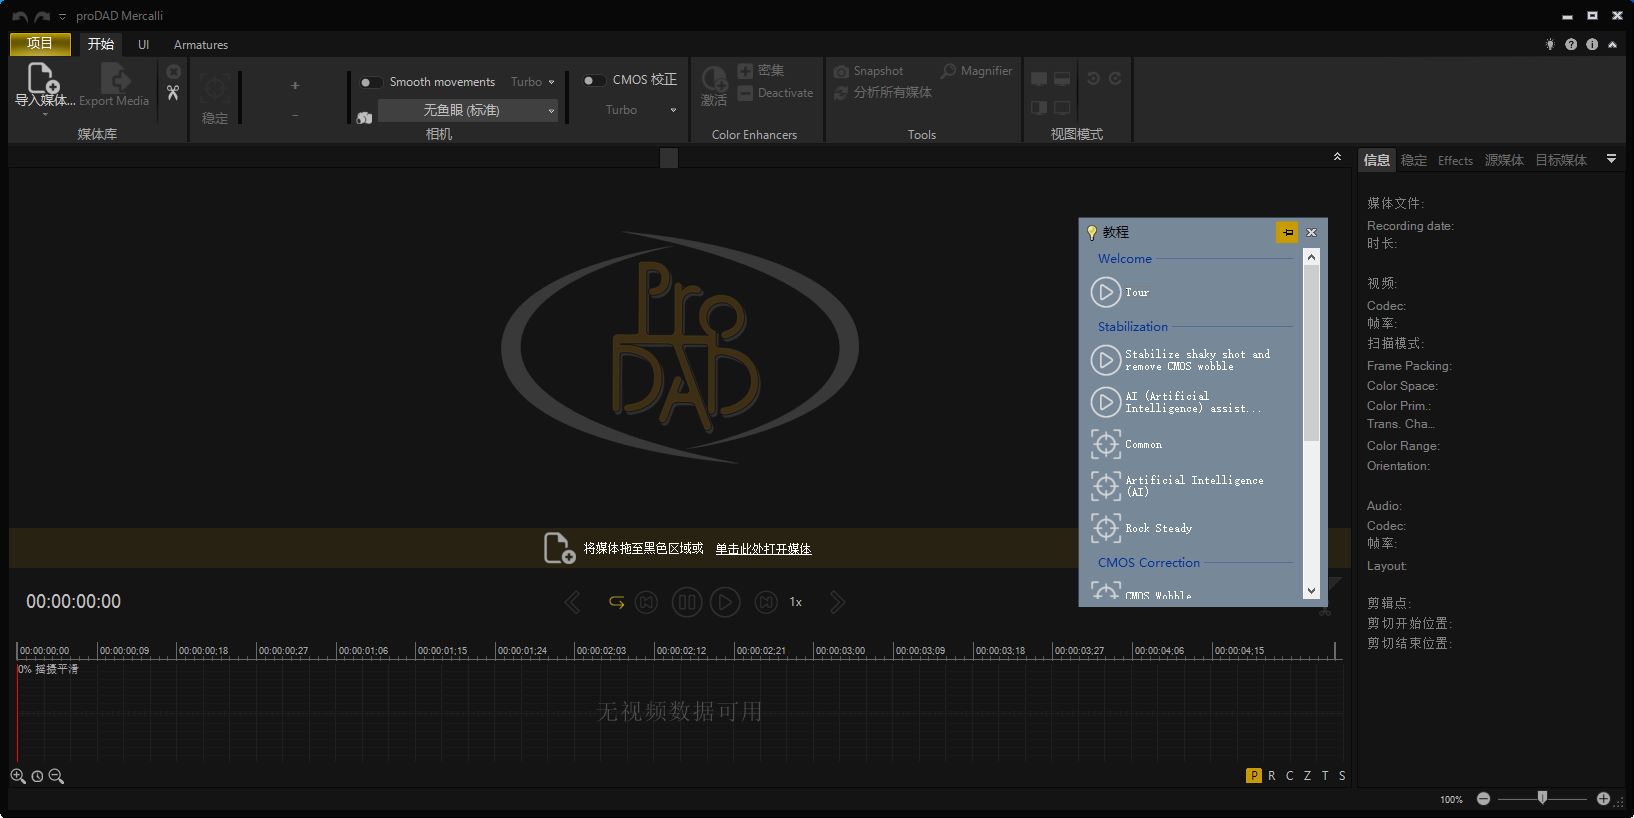The width and height of the screenshot is (1634, 818).
Task: Click the Snapshot camera icon
Action: pyautogui.click(x=842, y=71)
